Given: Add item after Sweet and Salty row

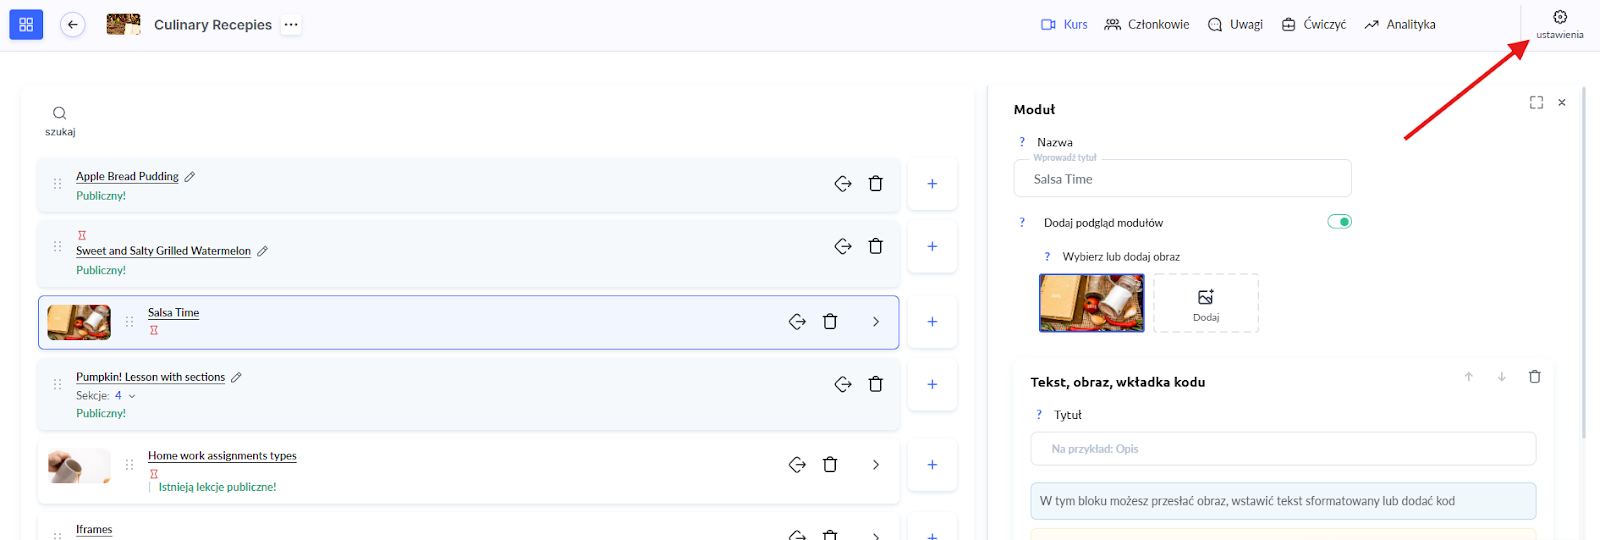Looking at the screenshot, I should 932,247.
